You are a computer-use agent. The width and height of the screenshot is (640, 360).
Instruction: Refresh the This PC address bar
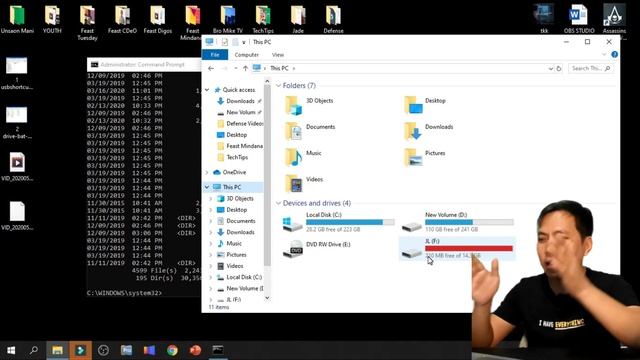point(559,68)
